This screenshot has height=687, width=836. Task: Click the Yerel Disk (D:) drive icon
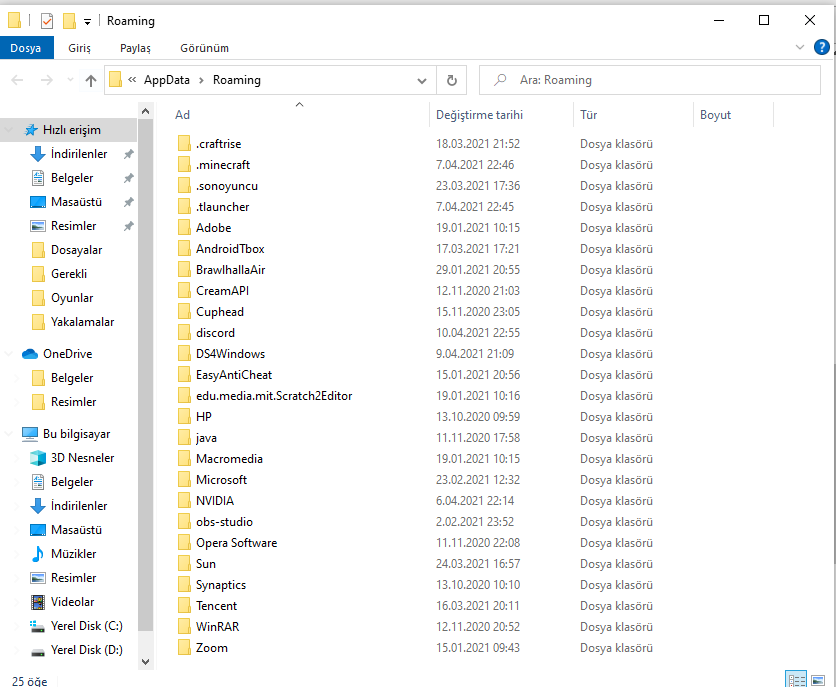coord(38,651)
